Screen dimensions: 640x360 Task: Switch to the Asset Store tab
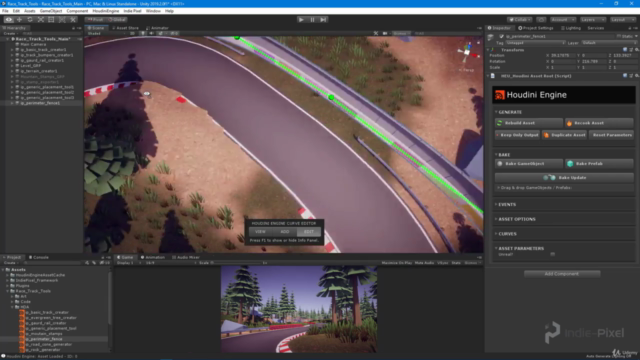pyautogui.click(x=126, y=28)
